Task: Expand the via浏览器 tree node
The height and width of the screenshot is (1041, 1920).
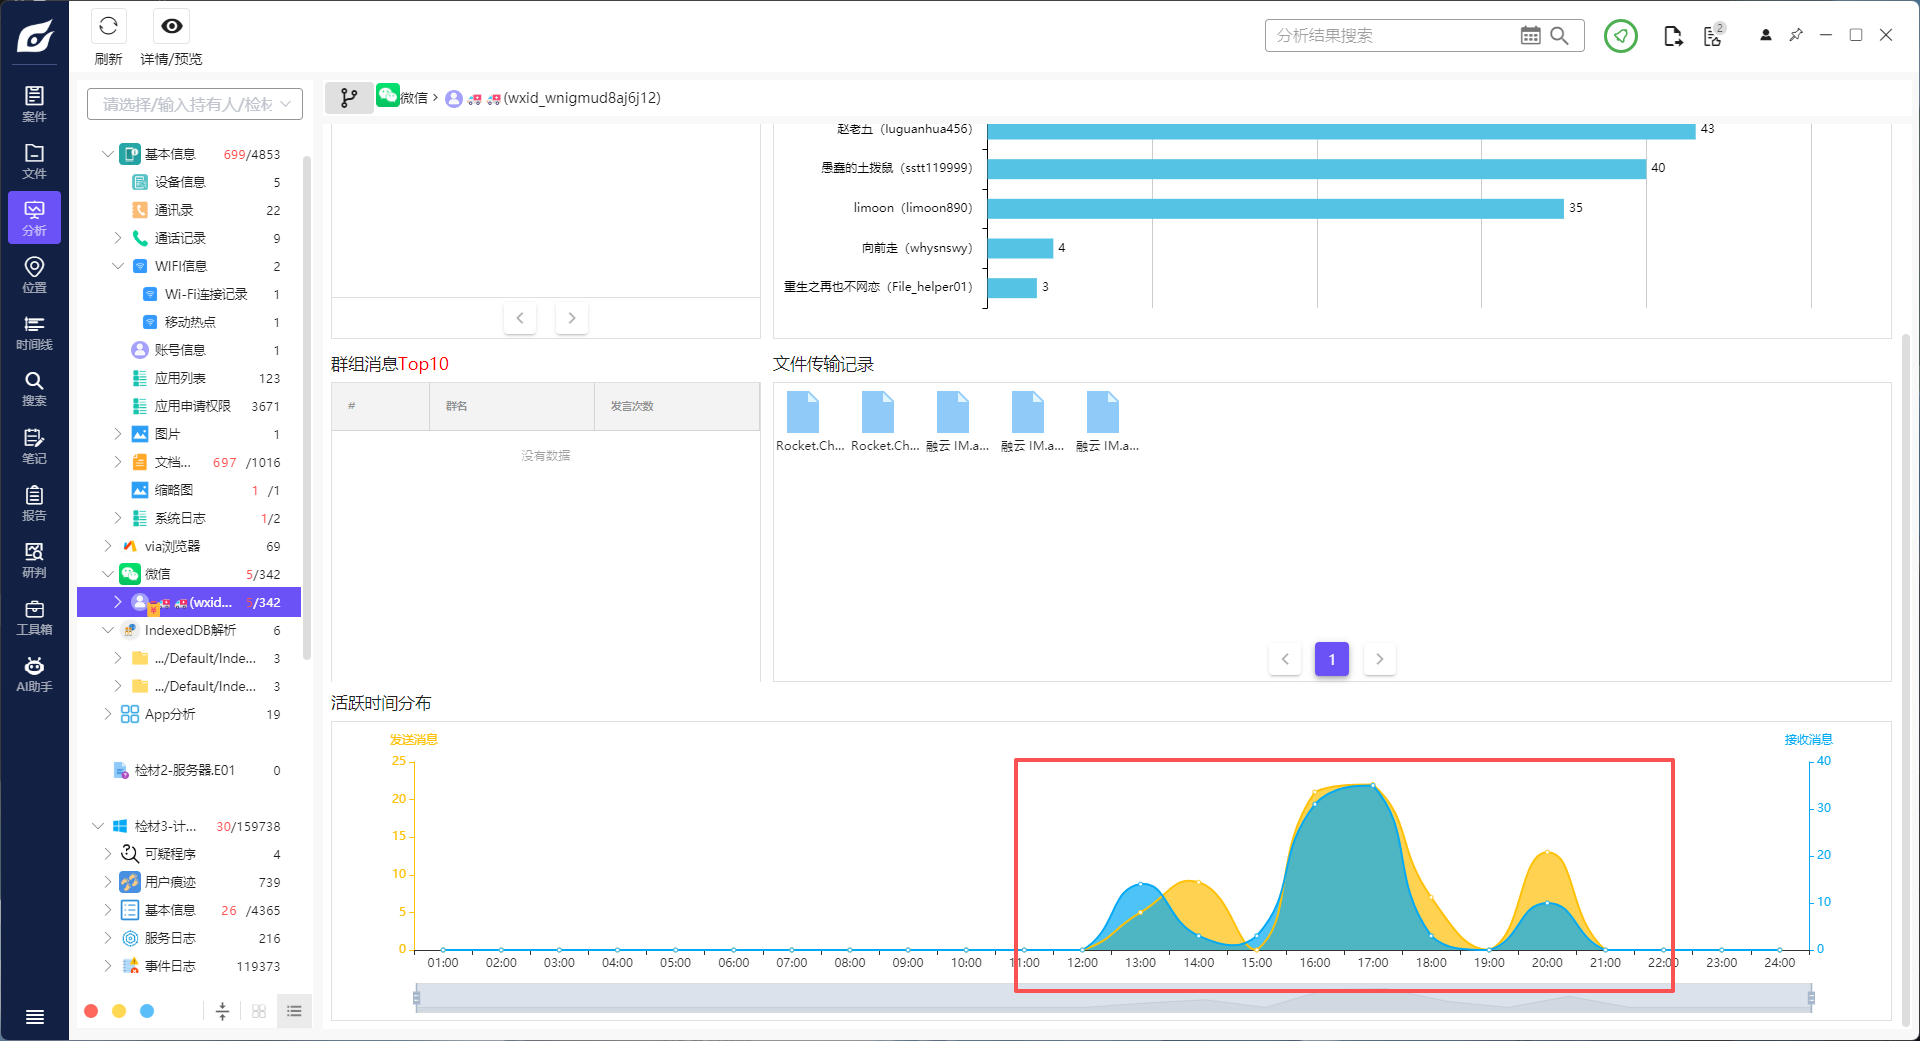Action: tap(108, 546)
